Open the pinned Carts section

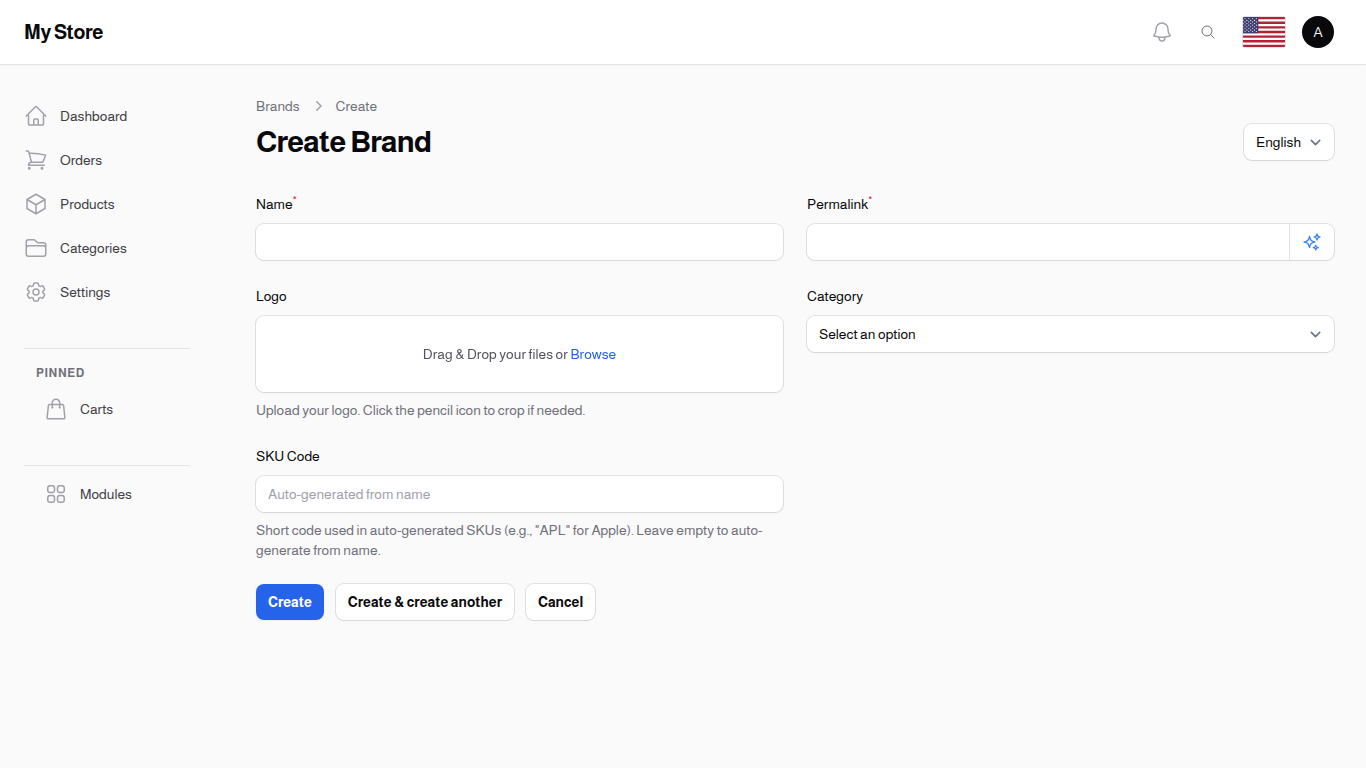[x=96, y=409]
